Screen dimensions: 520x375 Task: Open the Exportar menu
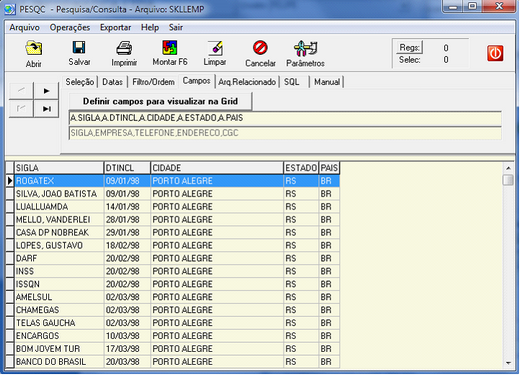coord(115,27)
